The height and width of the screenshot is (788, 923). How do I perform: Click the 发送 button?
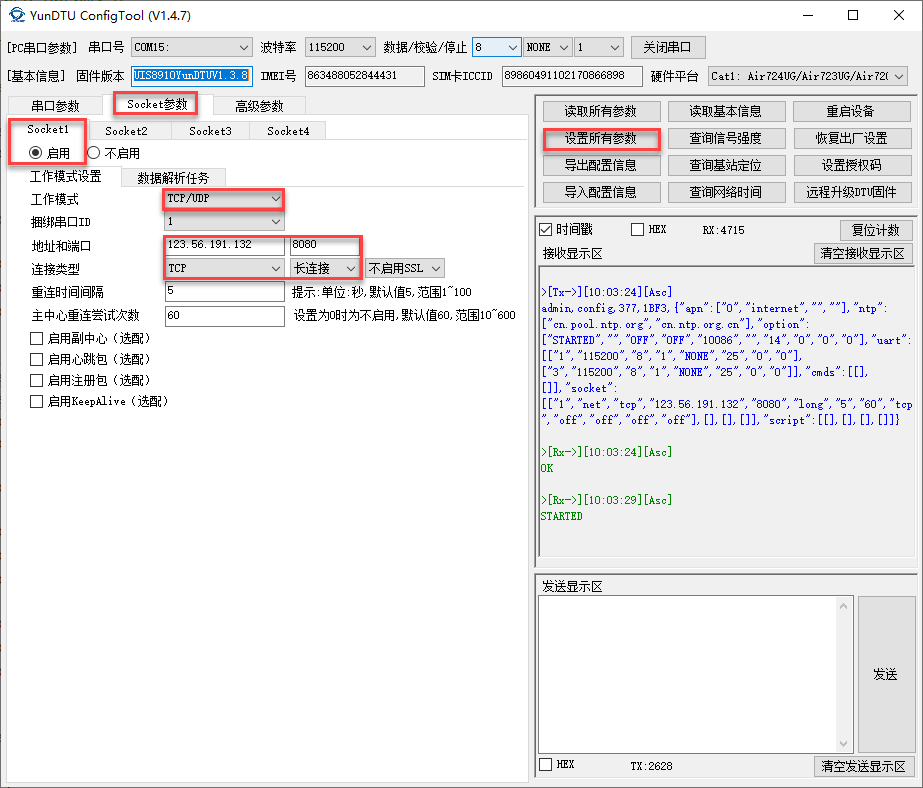click(886, 674)
